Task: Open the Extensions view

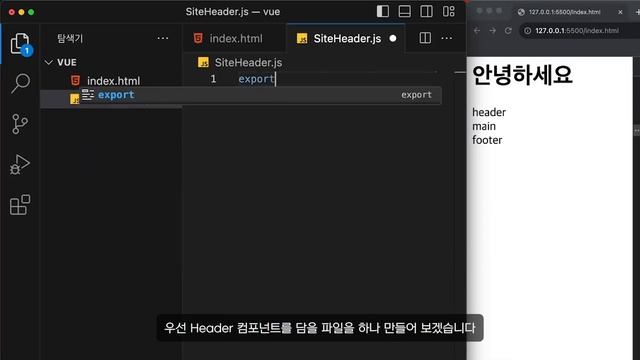Action: (20, 204)
